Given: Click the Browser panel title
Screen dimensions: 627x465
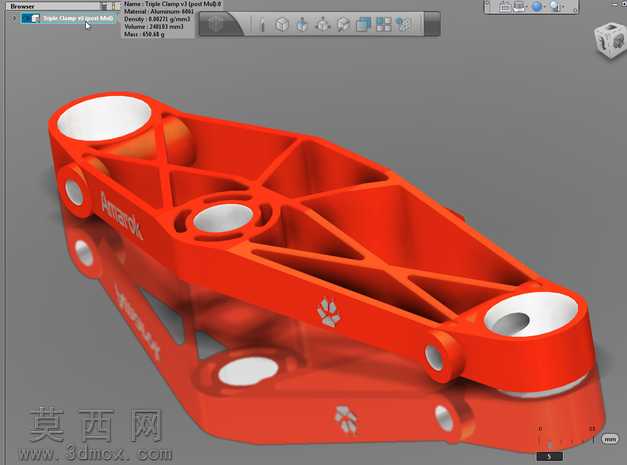Looking at the screenshot, I should [x=22, y=6].
